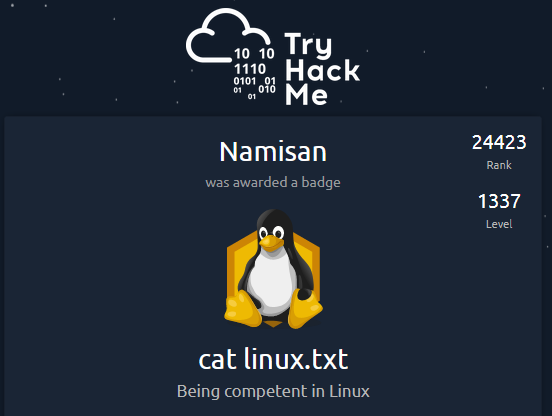Click the penguin's left yellow foot
This screenshot has height=416, width=552.
(x=243, y=308)
